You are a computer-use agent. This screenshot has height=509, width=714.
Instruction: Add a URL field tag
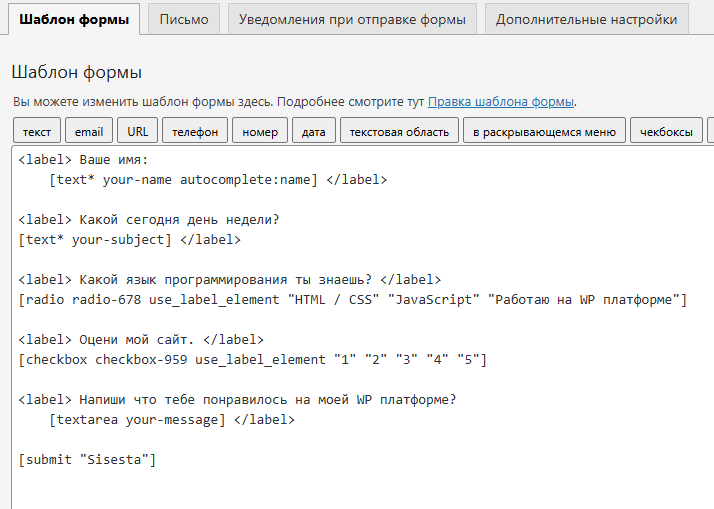tap(137, 131)
